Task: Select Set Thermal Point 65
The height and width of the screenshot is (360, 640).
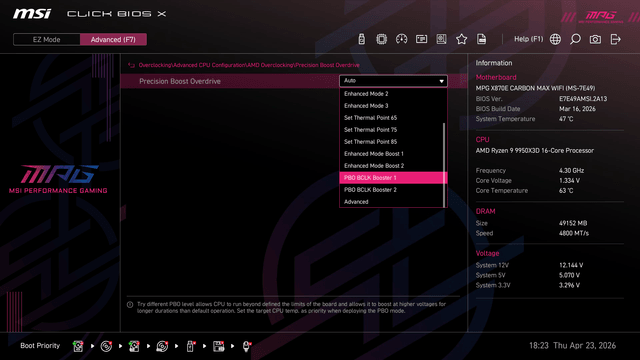Action: (391, 118)
